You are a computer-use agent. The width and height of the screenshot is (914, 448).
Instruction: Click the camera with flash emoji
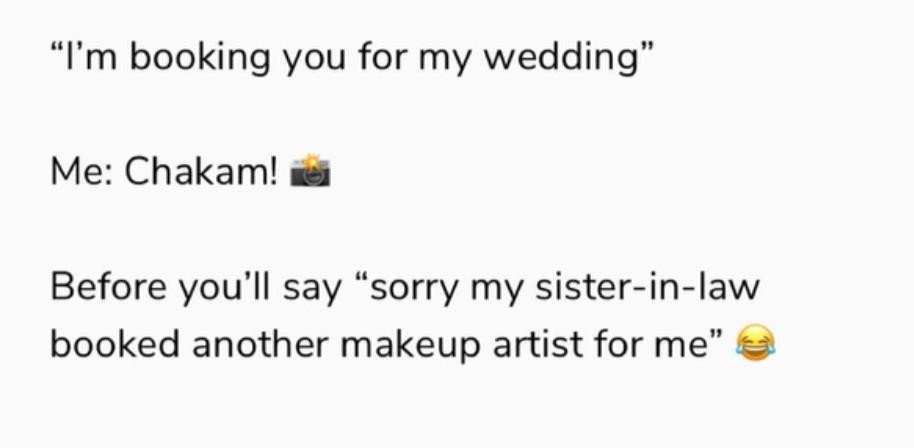[310, 170]
